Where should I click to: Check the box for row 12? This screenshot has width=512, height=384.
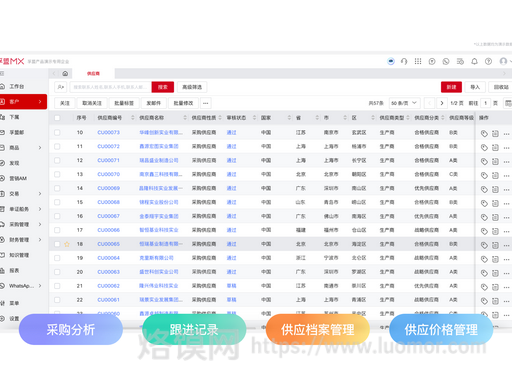coord(57,160)
